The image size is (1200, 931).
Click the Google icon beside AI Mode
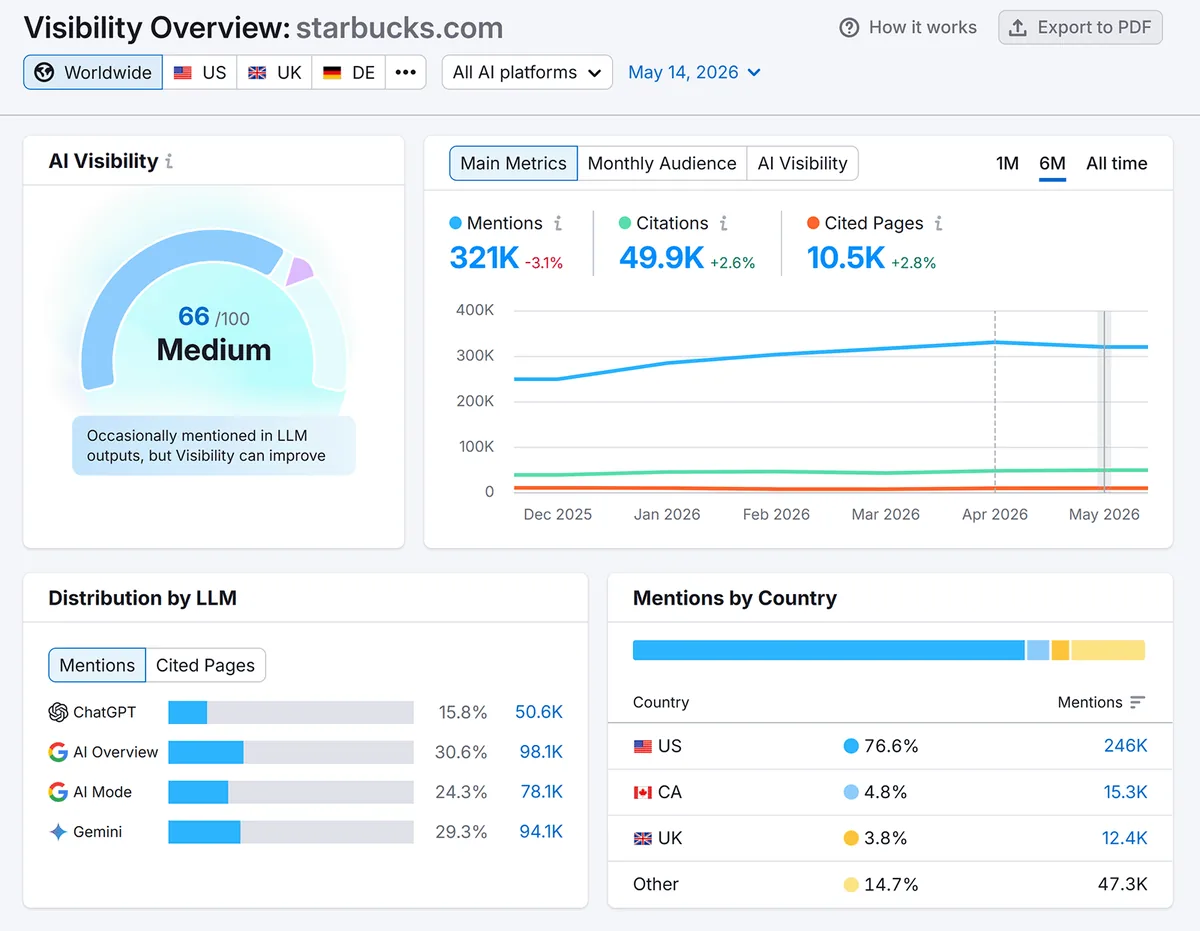pyautogui.click(x=58, y=792)
